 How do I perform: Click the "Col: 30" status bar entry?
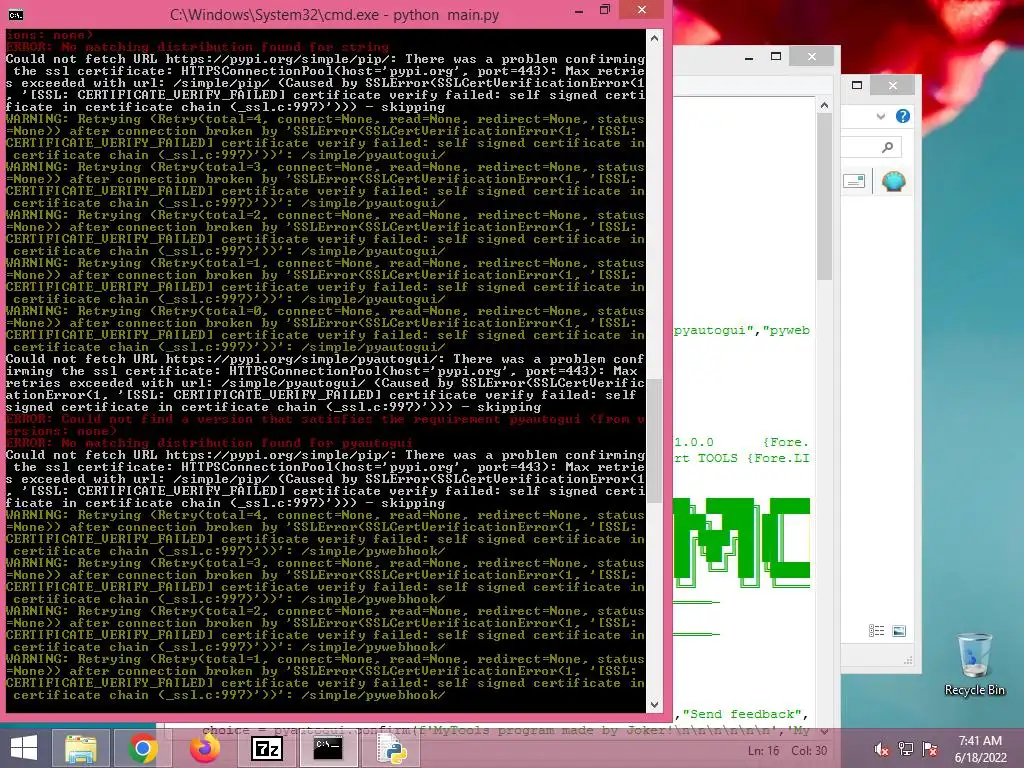(x=809, y=751)
